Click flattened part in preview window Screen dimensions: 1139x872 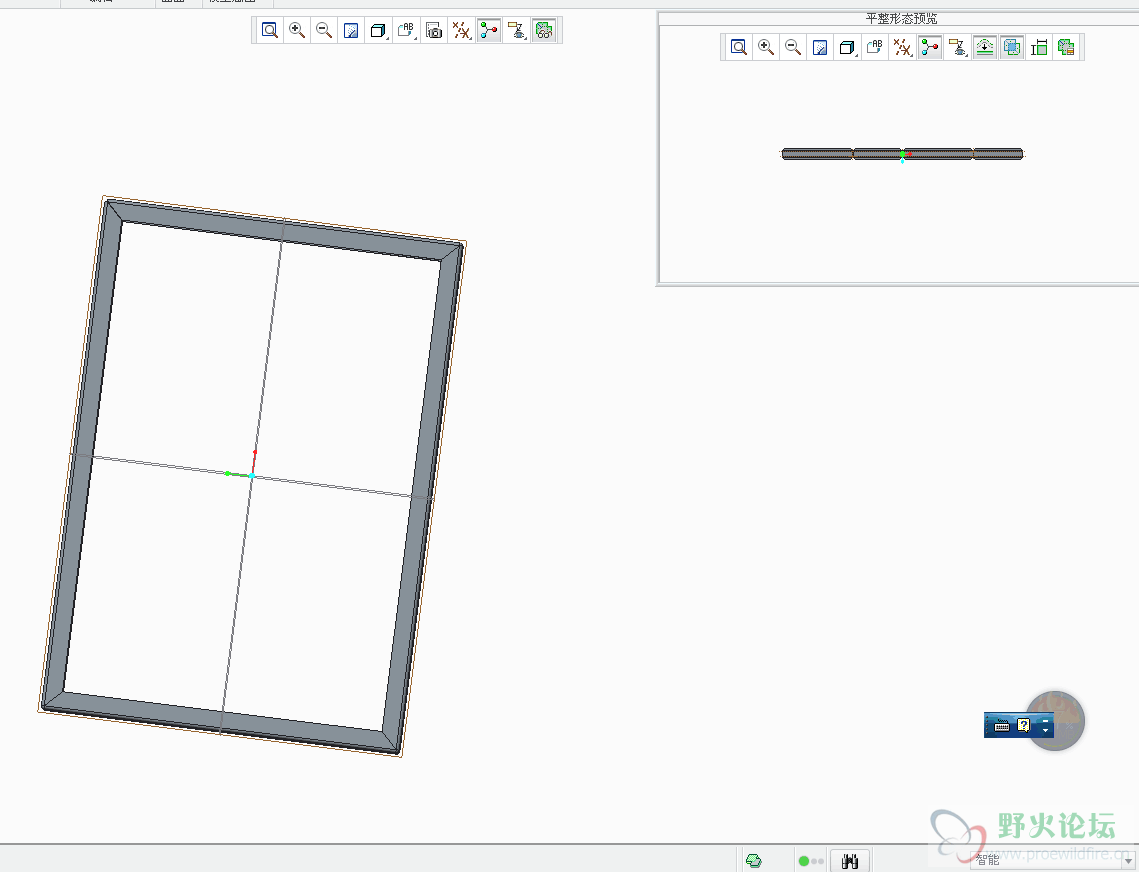pyautogui.click(x=902, y=154)
